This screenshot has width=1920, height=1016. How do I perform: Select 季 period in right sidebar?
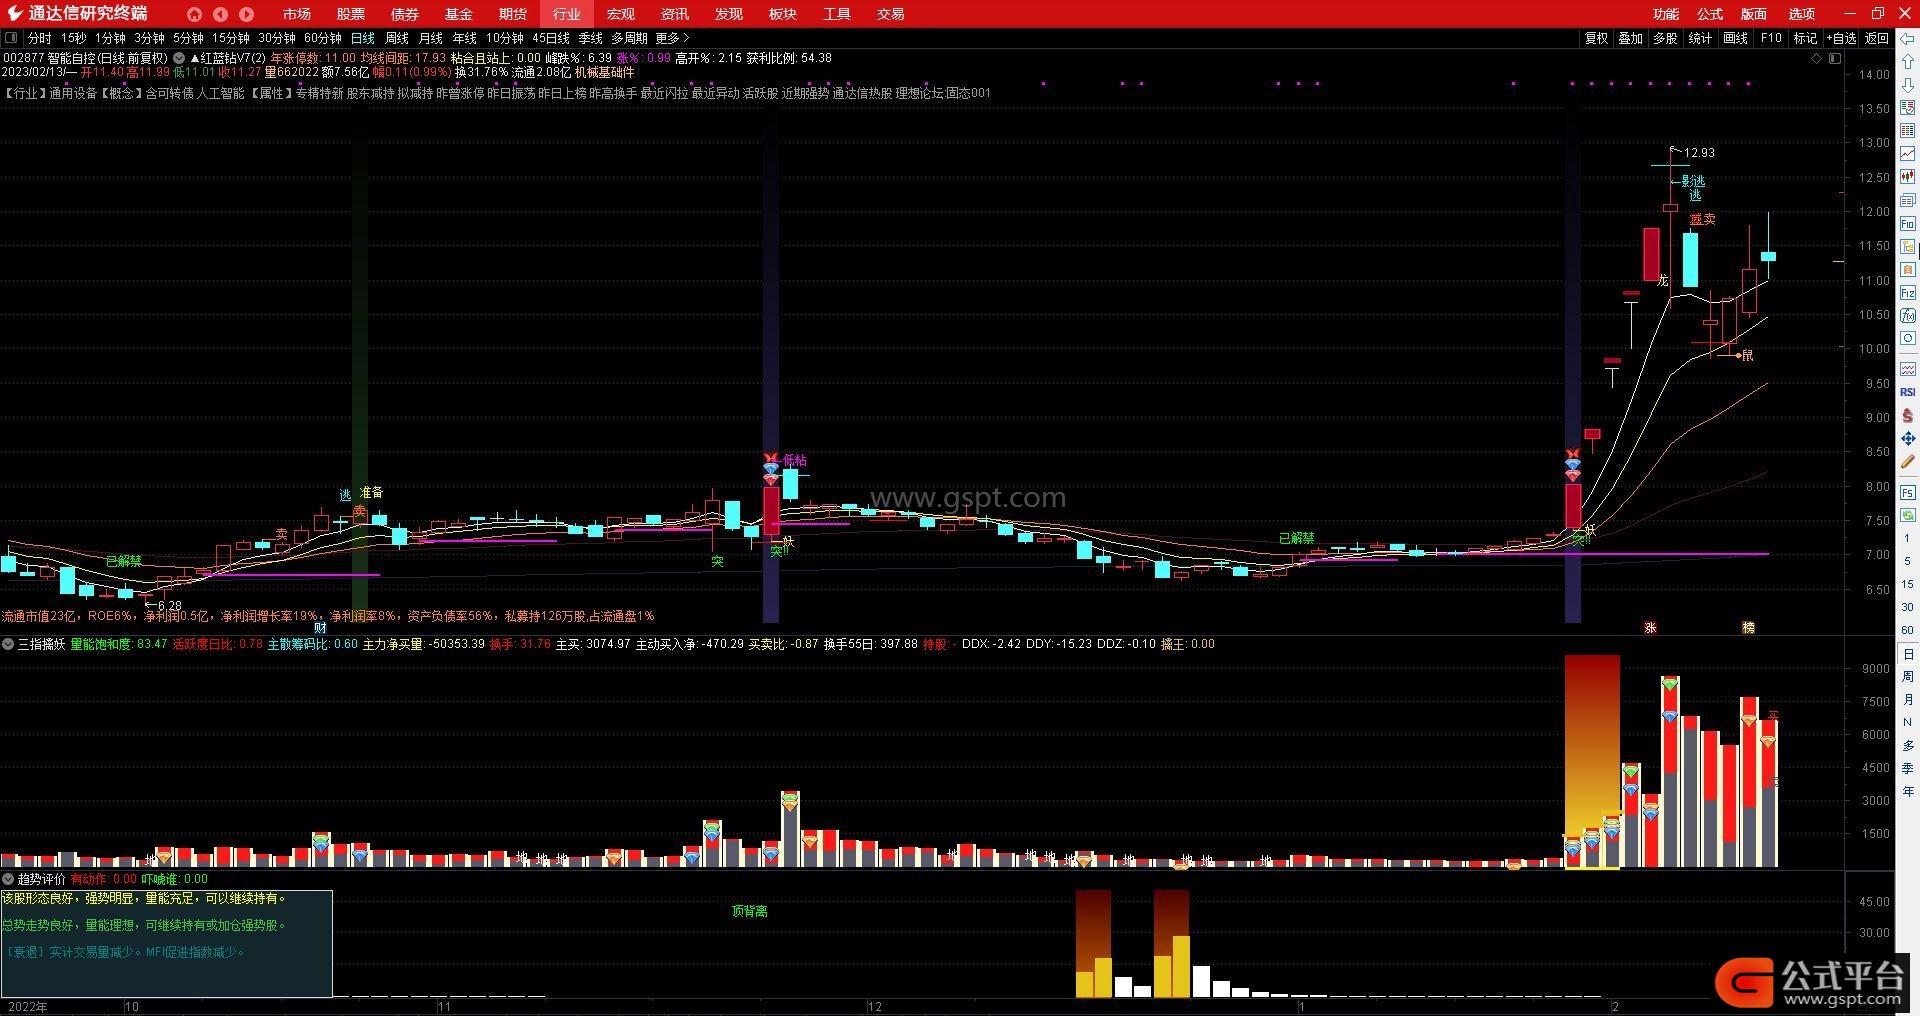click(1908, 768)
